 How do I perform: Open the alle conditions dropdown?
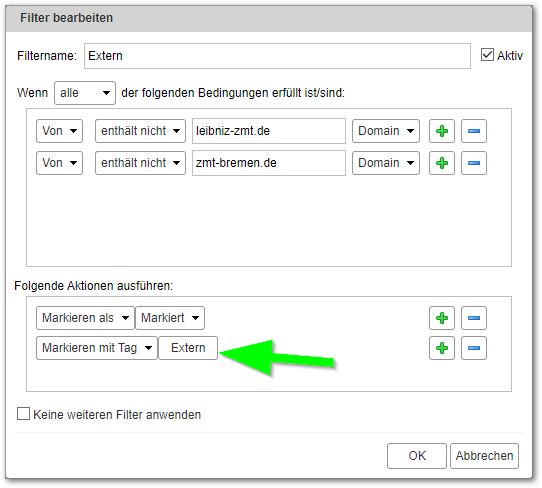tap(85, 93)
